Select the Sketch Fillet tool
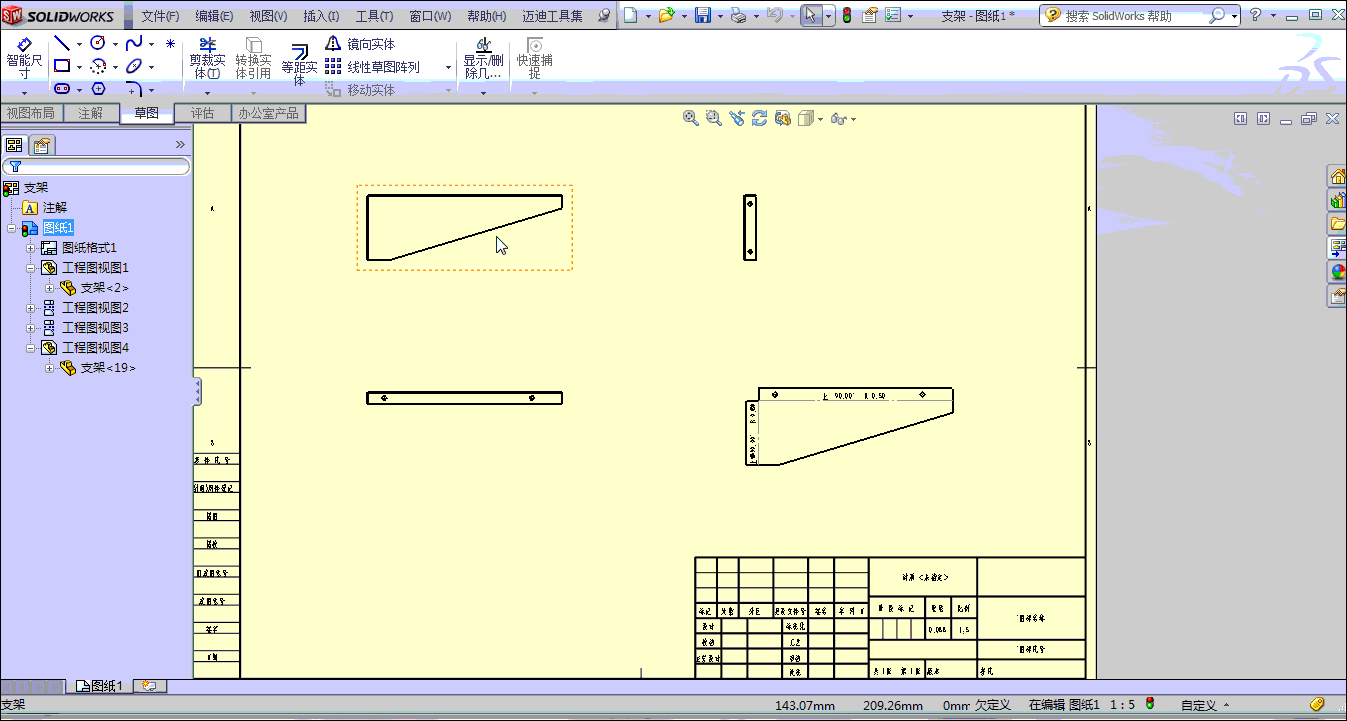1347x721 pixels. (134, 89)
